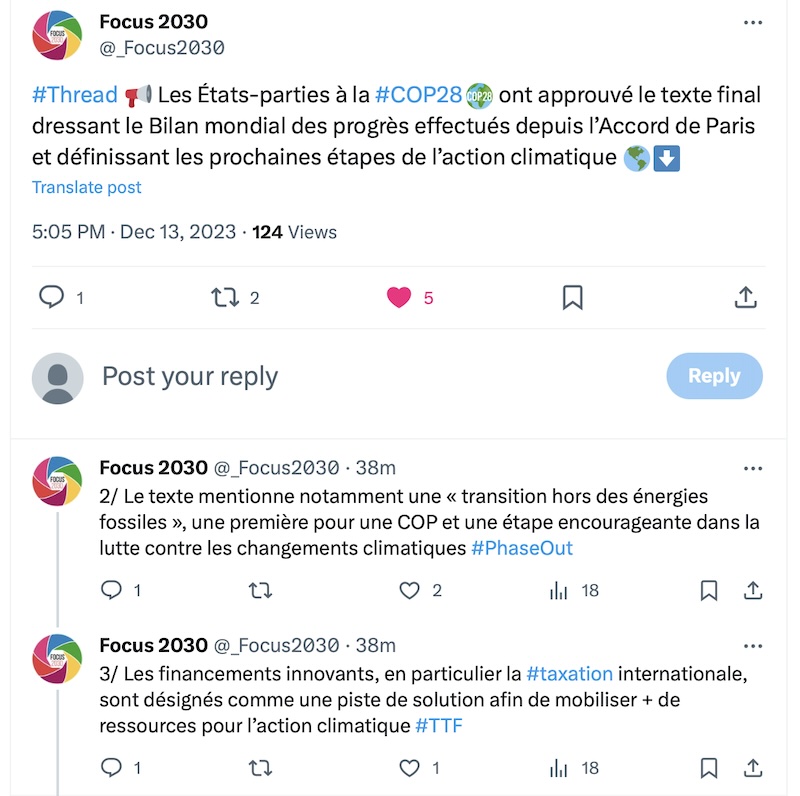Viewport: 800px width, 796px height.
Task: Repost the 2/ reply about energy transition
Action: pyautogui.click(x=259, y=591)
